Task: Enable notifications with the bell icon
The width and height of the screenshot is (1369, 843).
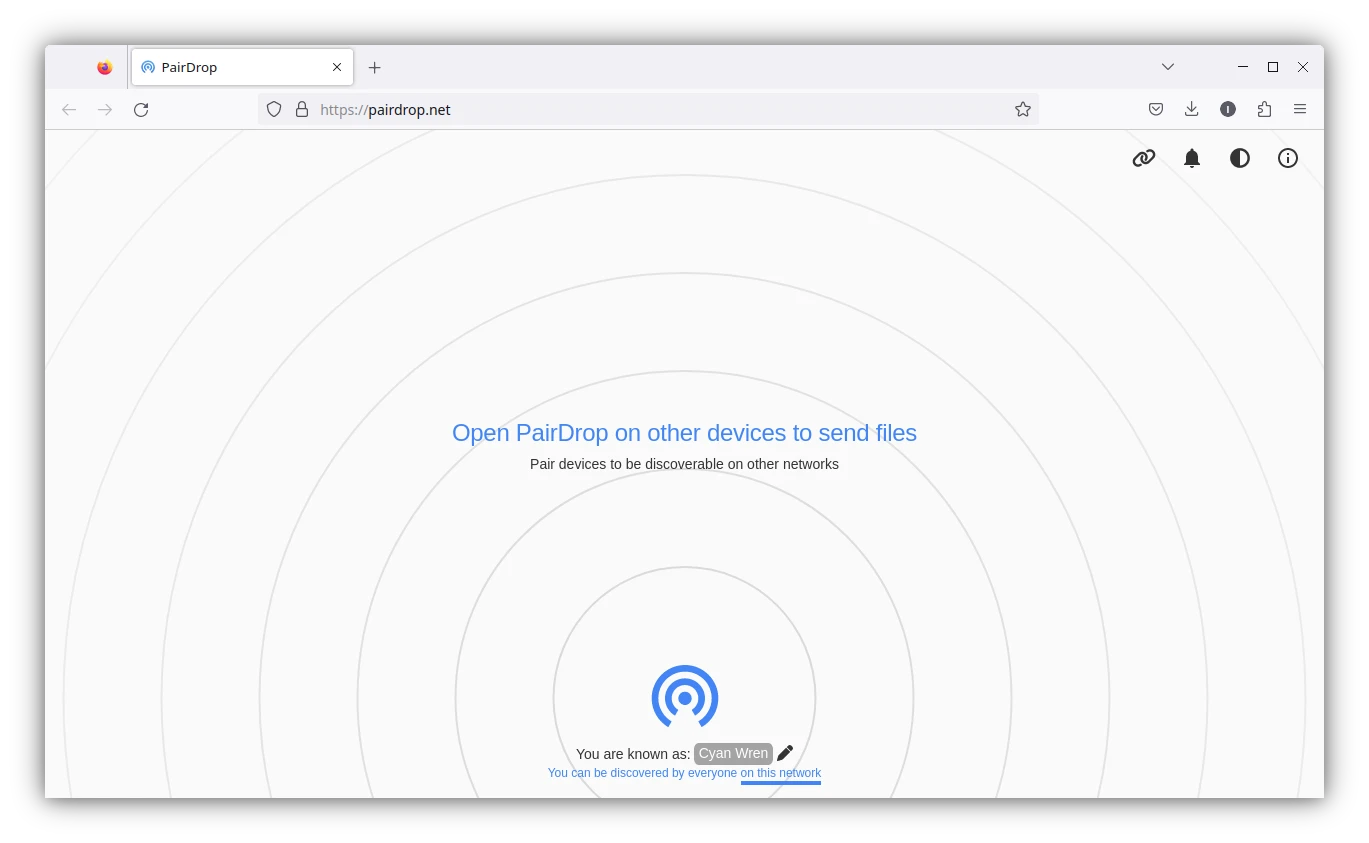Action: click(1192, 158)
